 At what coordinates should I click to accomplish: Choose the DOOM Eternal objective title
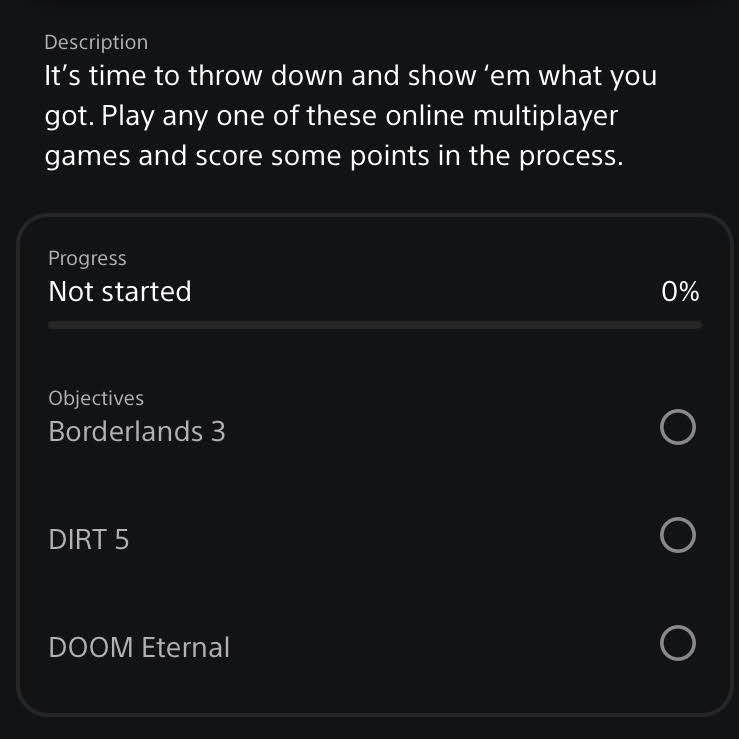pos(139,648)
